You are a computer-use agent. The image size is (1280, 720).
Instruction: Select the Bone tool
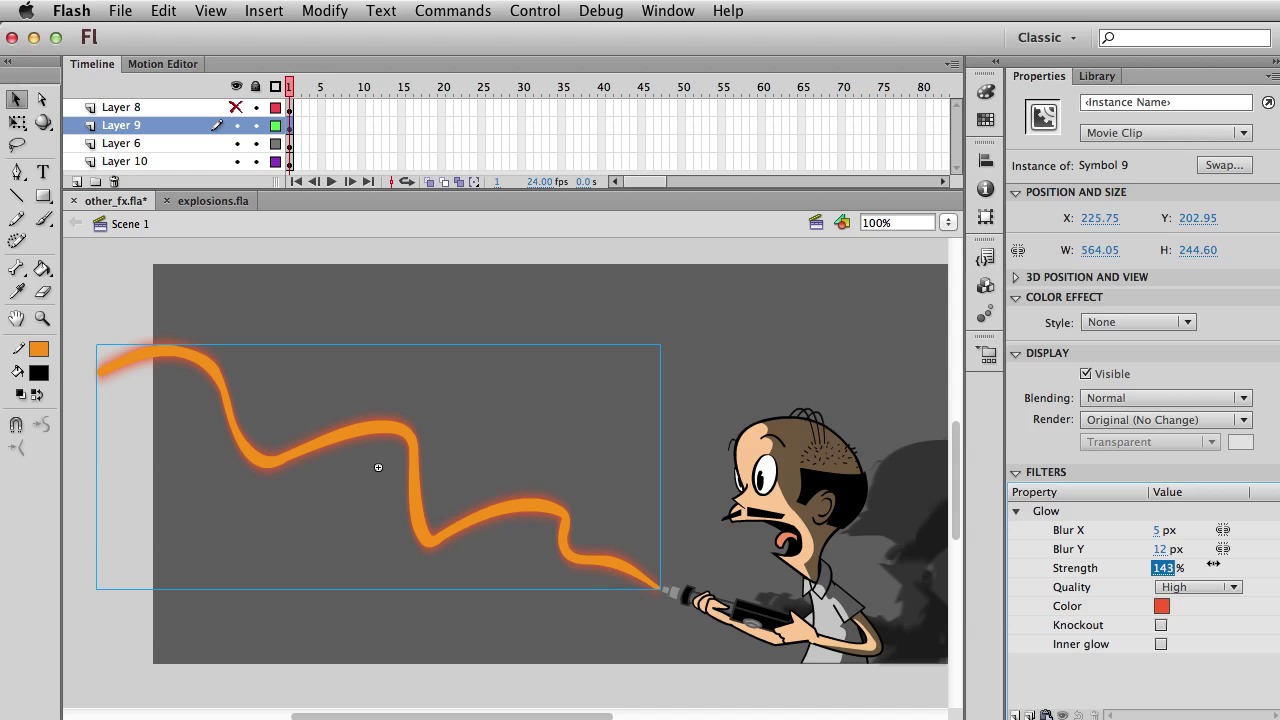17,269
